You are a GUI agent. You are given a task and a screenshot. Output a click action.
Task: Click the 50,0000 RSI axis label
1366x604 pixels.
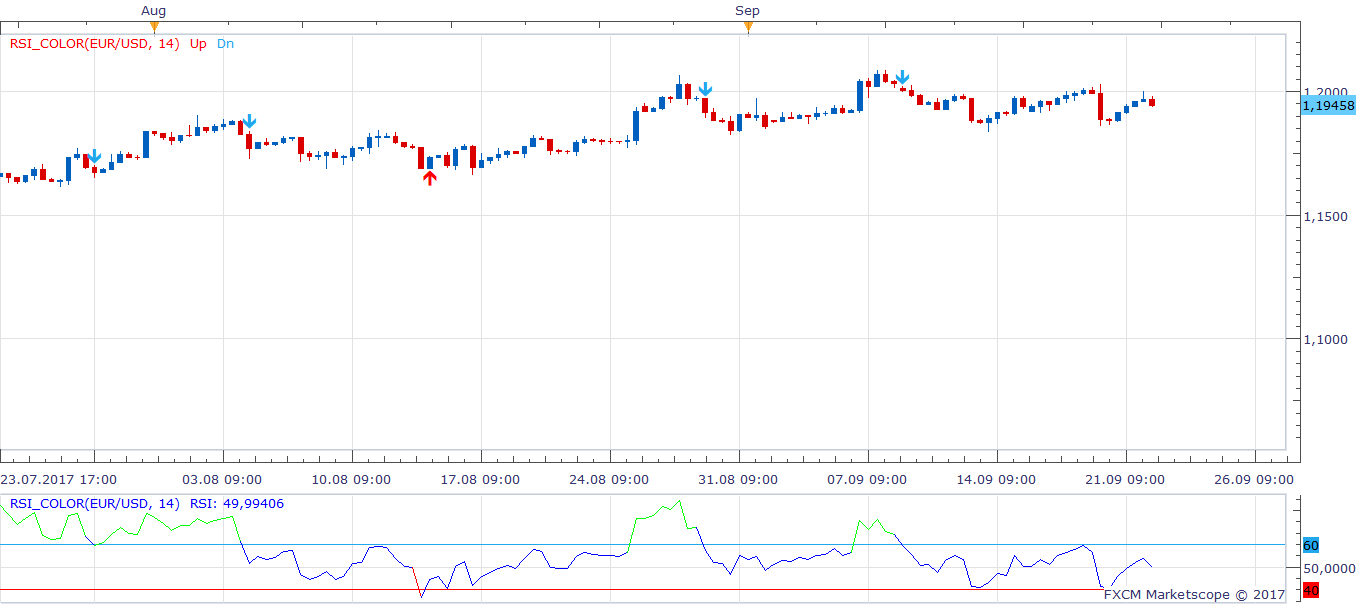tap(1328, 568)
